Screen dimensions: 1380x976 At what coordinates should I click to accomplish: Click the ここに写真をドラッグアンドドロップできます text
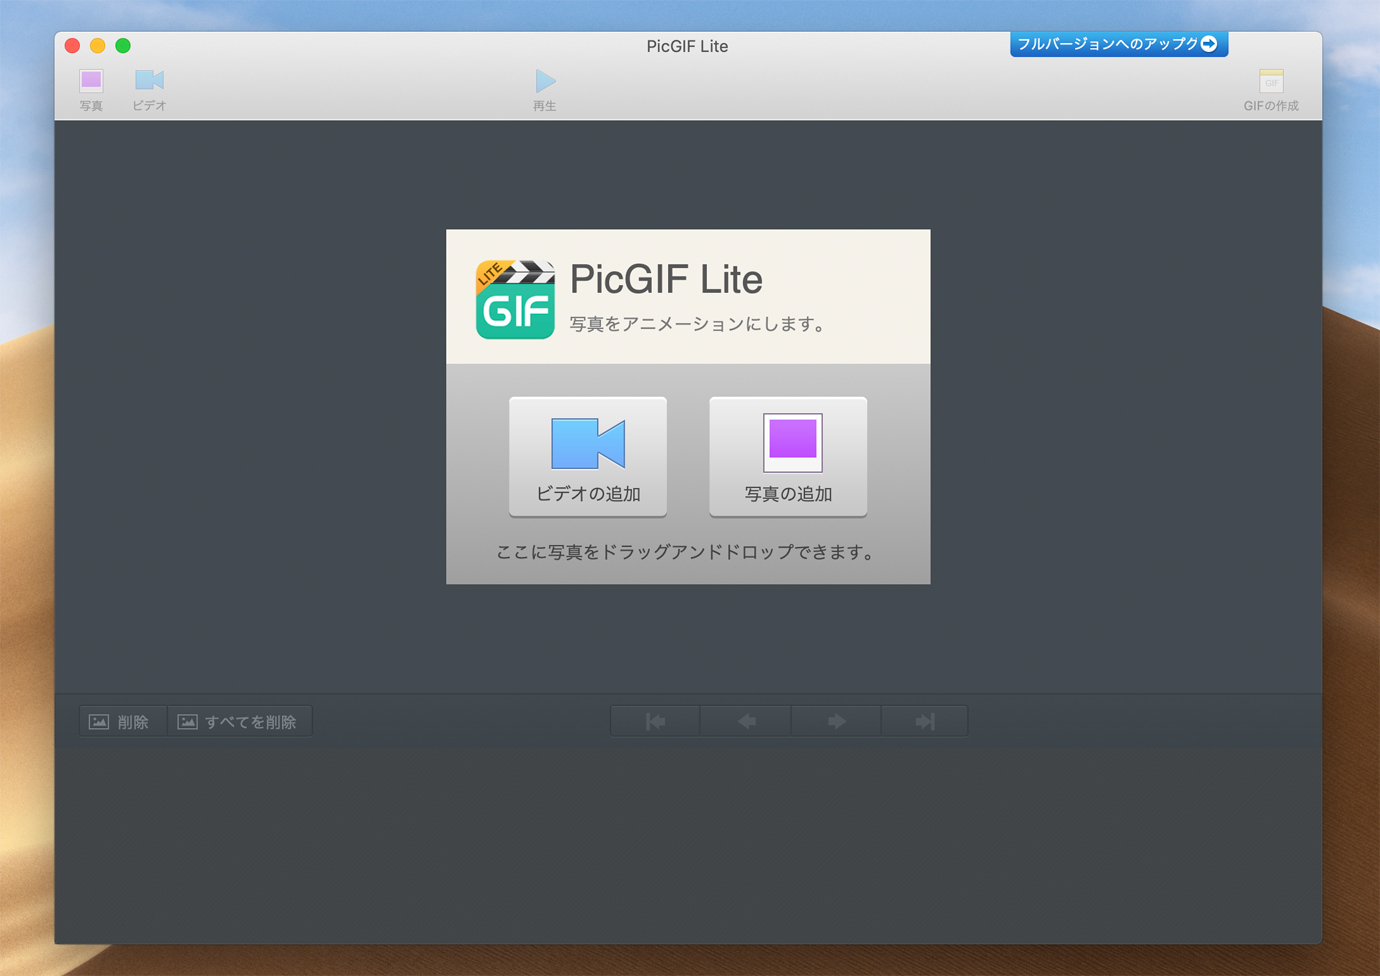coord(686,552)
